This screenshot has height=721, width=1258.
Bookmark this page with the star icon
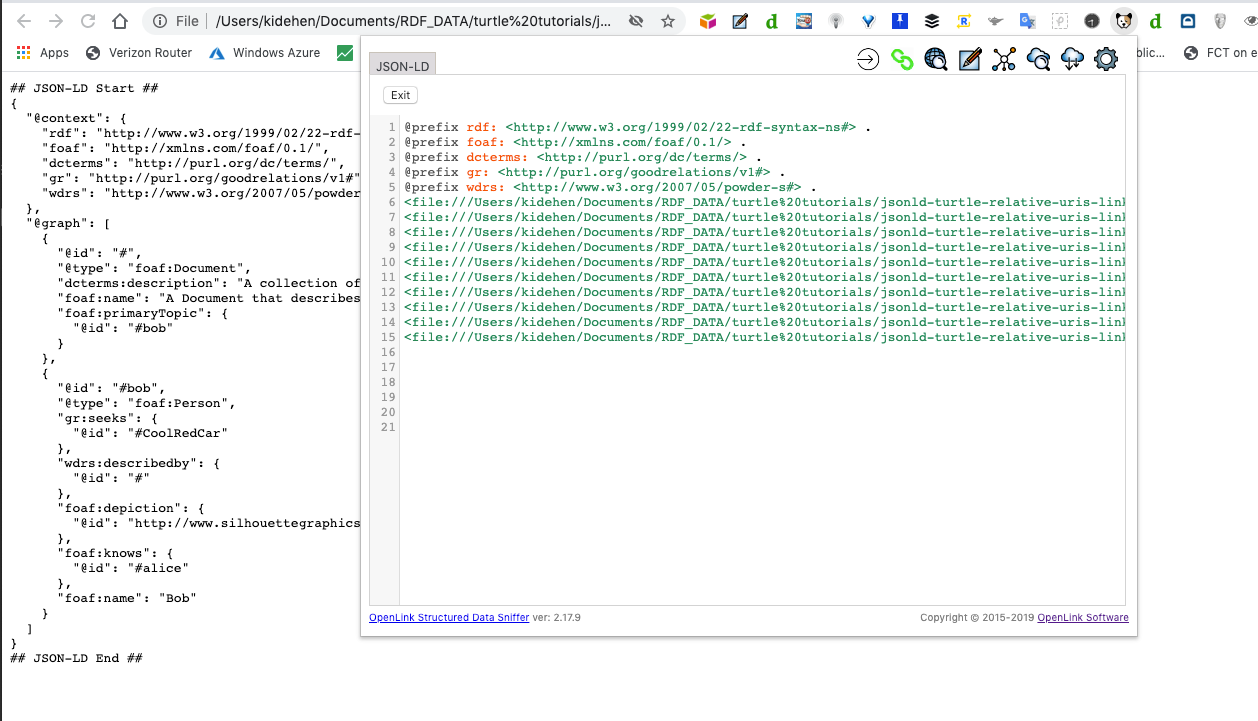[668, 21]
